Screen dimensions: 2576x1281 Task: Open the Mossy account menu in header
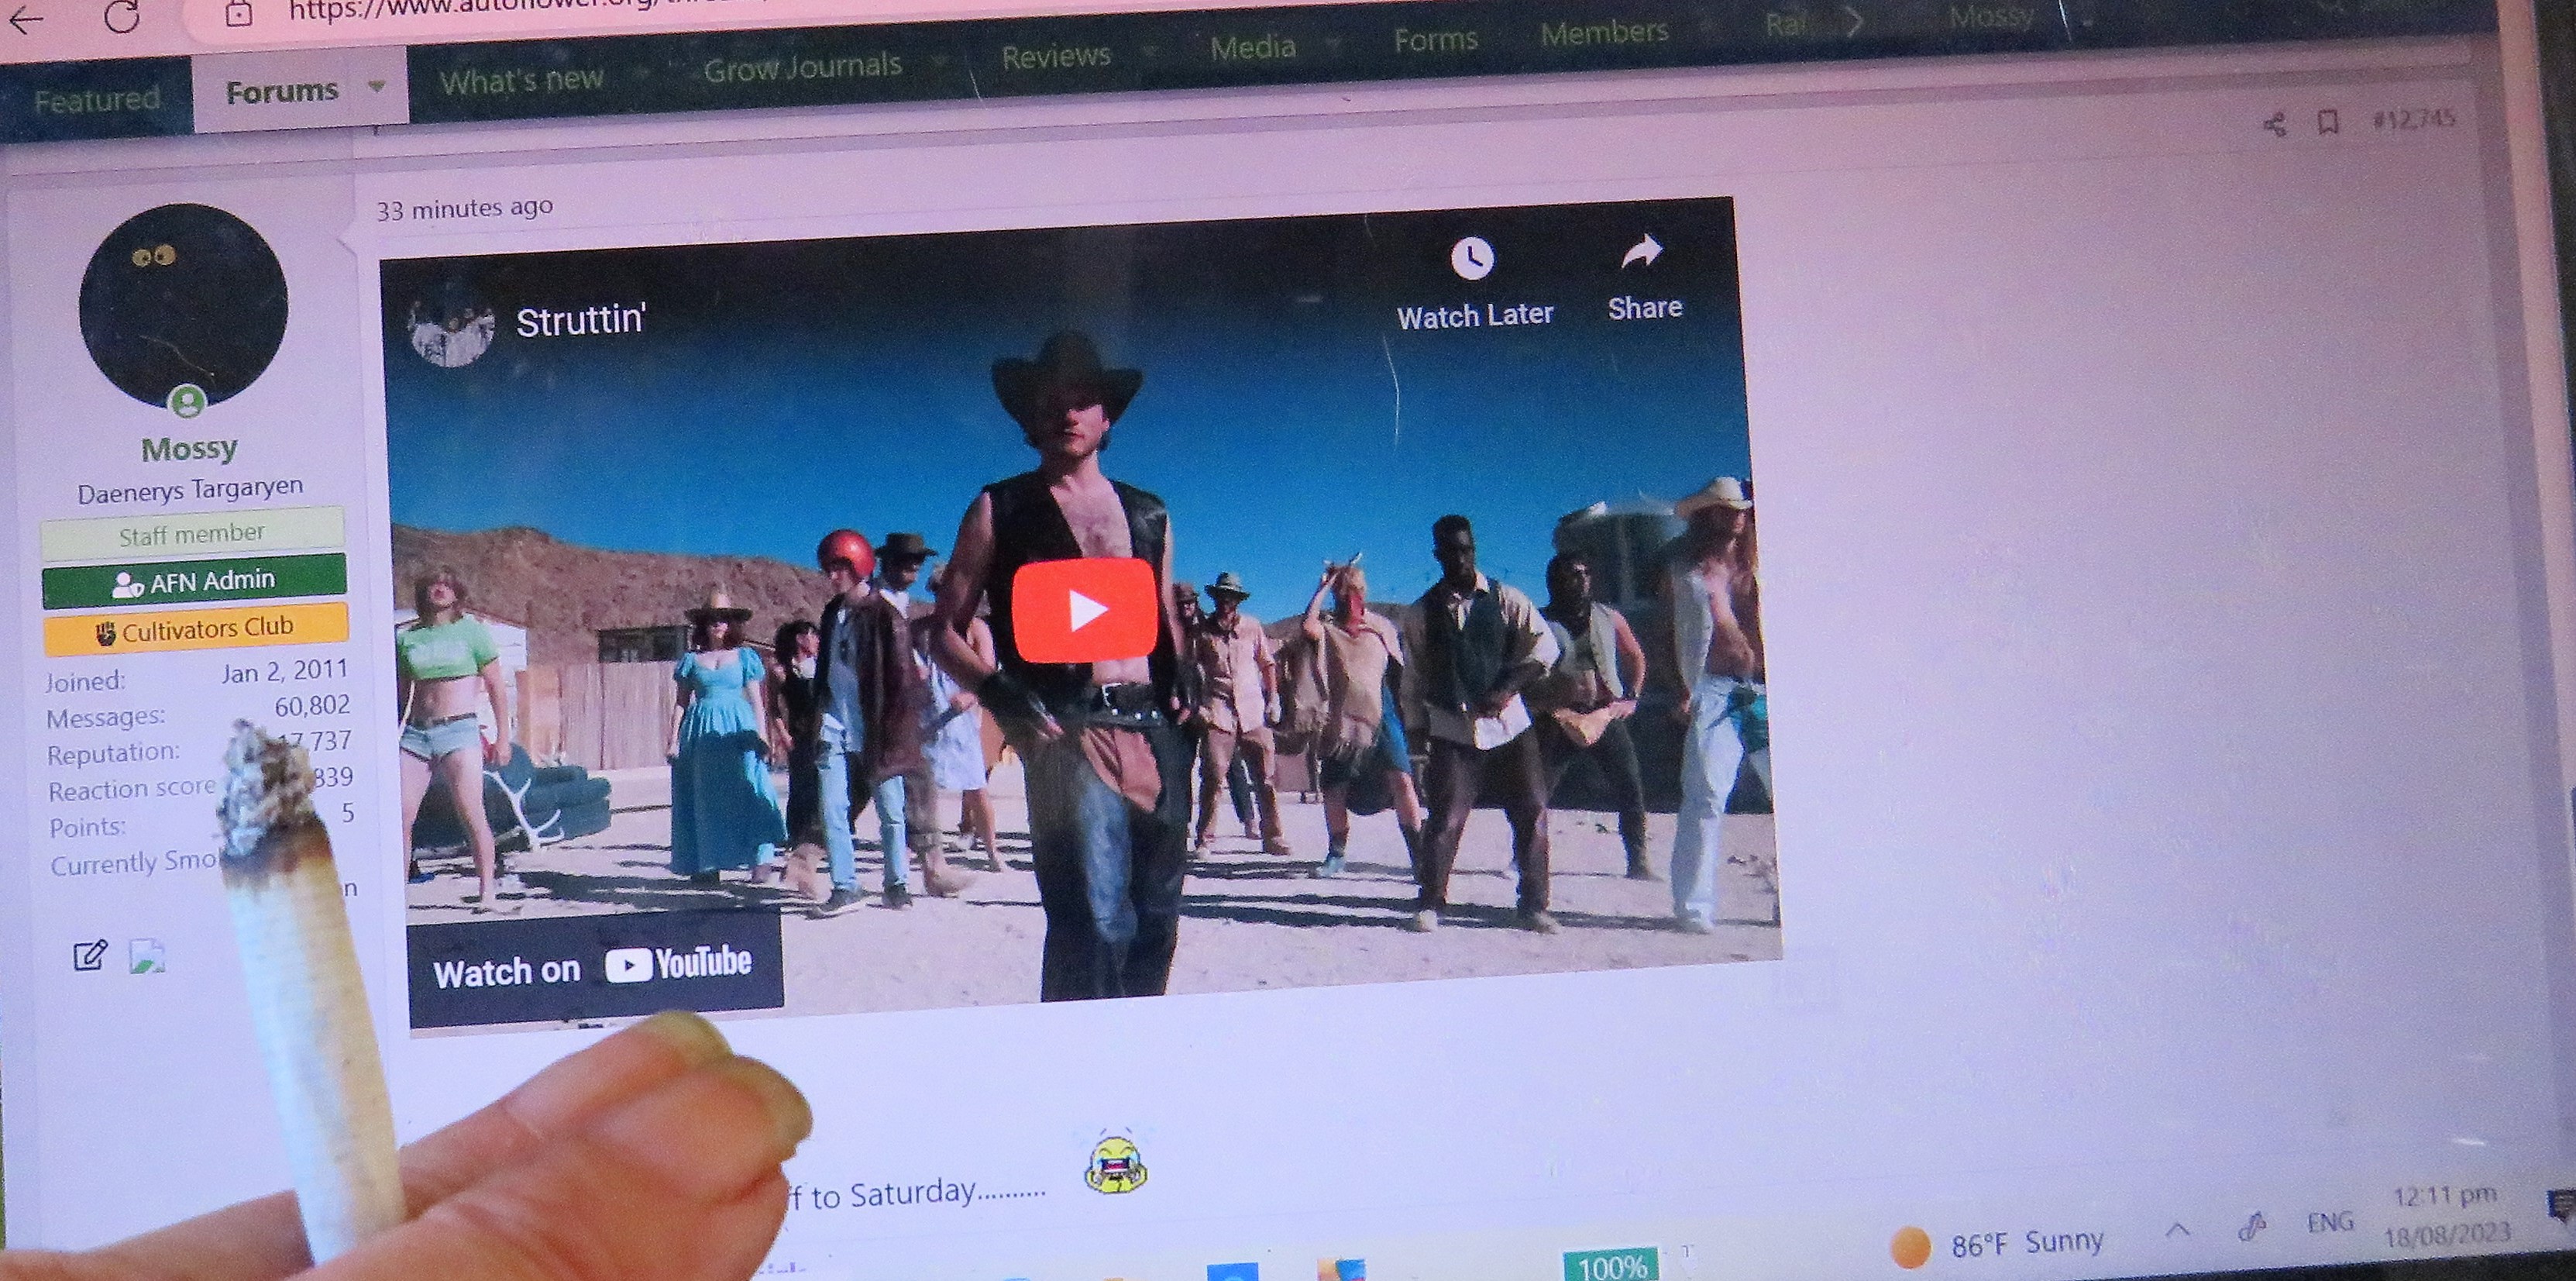click(x=1991, y=17)
